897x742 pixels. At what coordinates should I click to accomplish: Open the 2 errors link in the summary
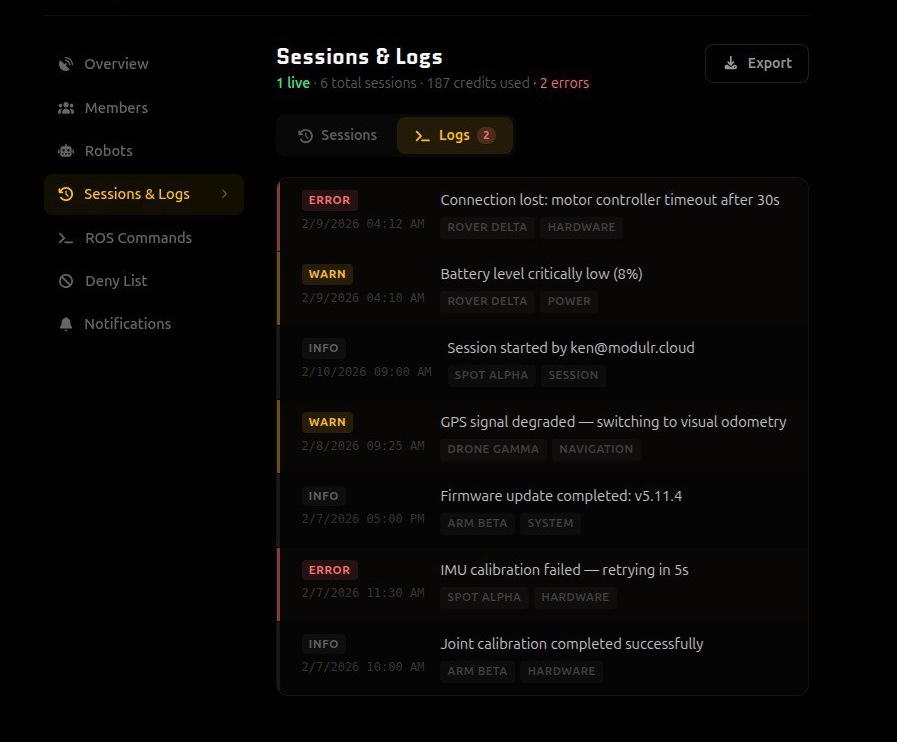pos(564,83)
